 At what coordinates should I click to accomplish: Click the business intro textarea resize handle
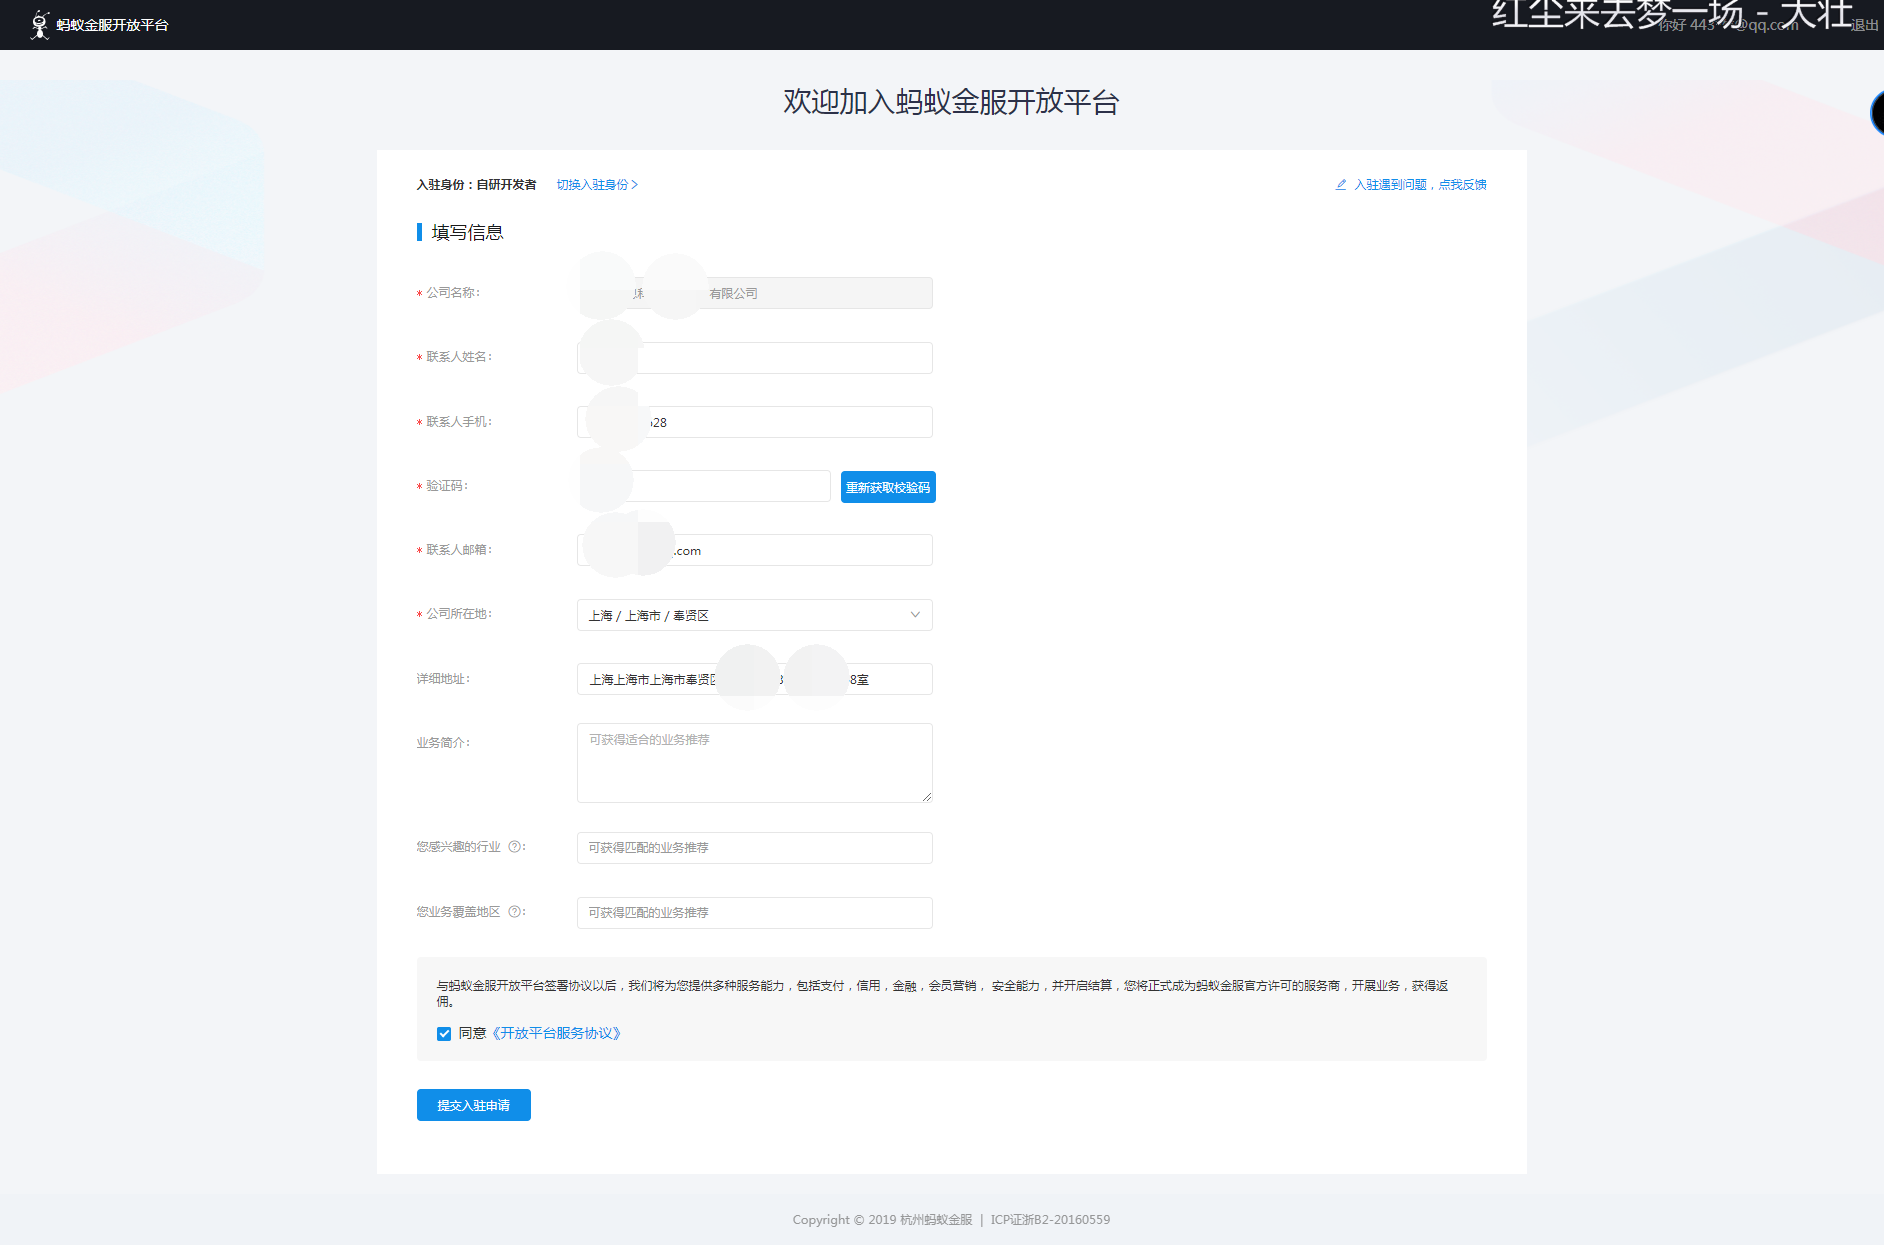click(927, 797)
